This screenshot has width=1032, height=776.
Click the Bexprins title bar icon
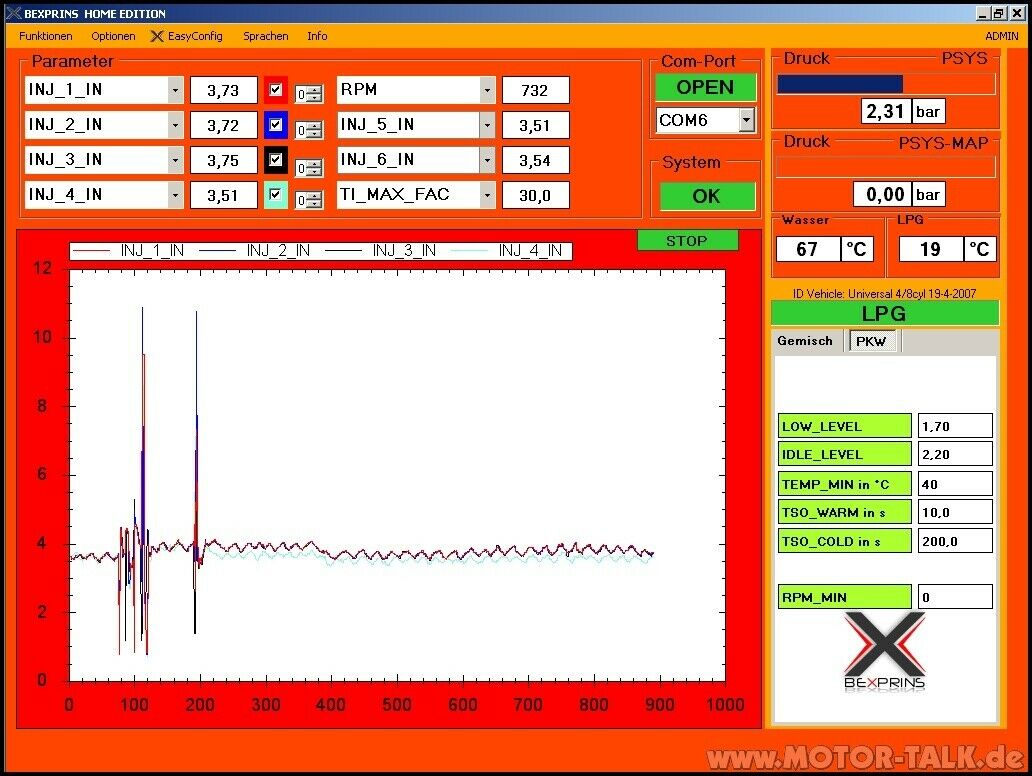pos(13,13)
